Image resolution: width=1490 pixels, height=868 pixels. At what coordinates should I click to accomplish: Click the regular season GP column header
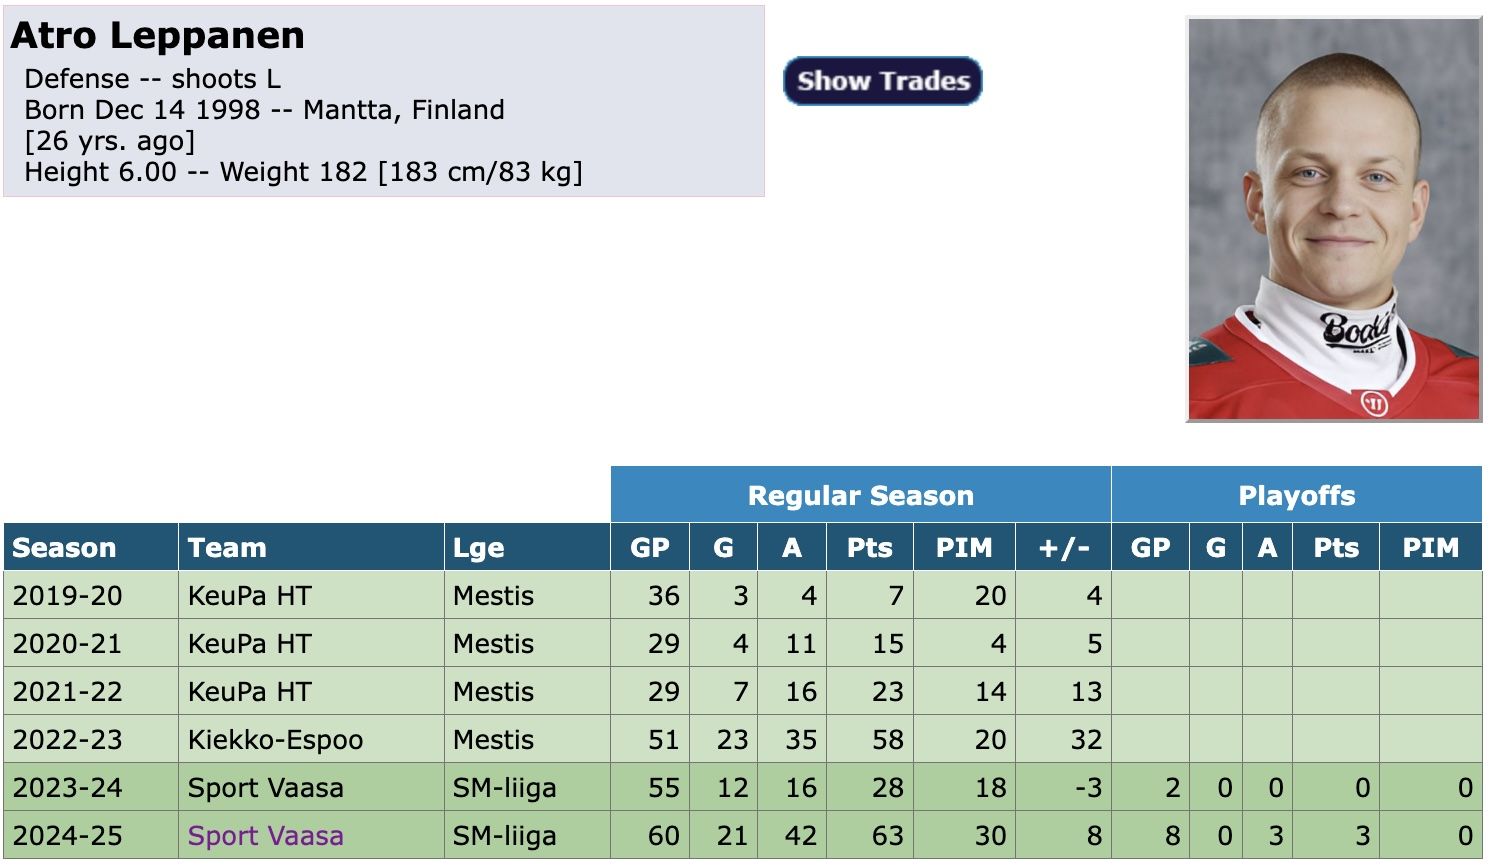(649, 548)
